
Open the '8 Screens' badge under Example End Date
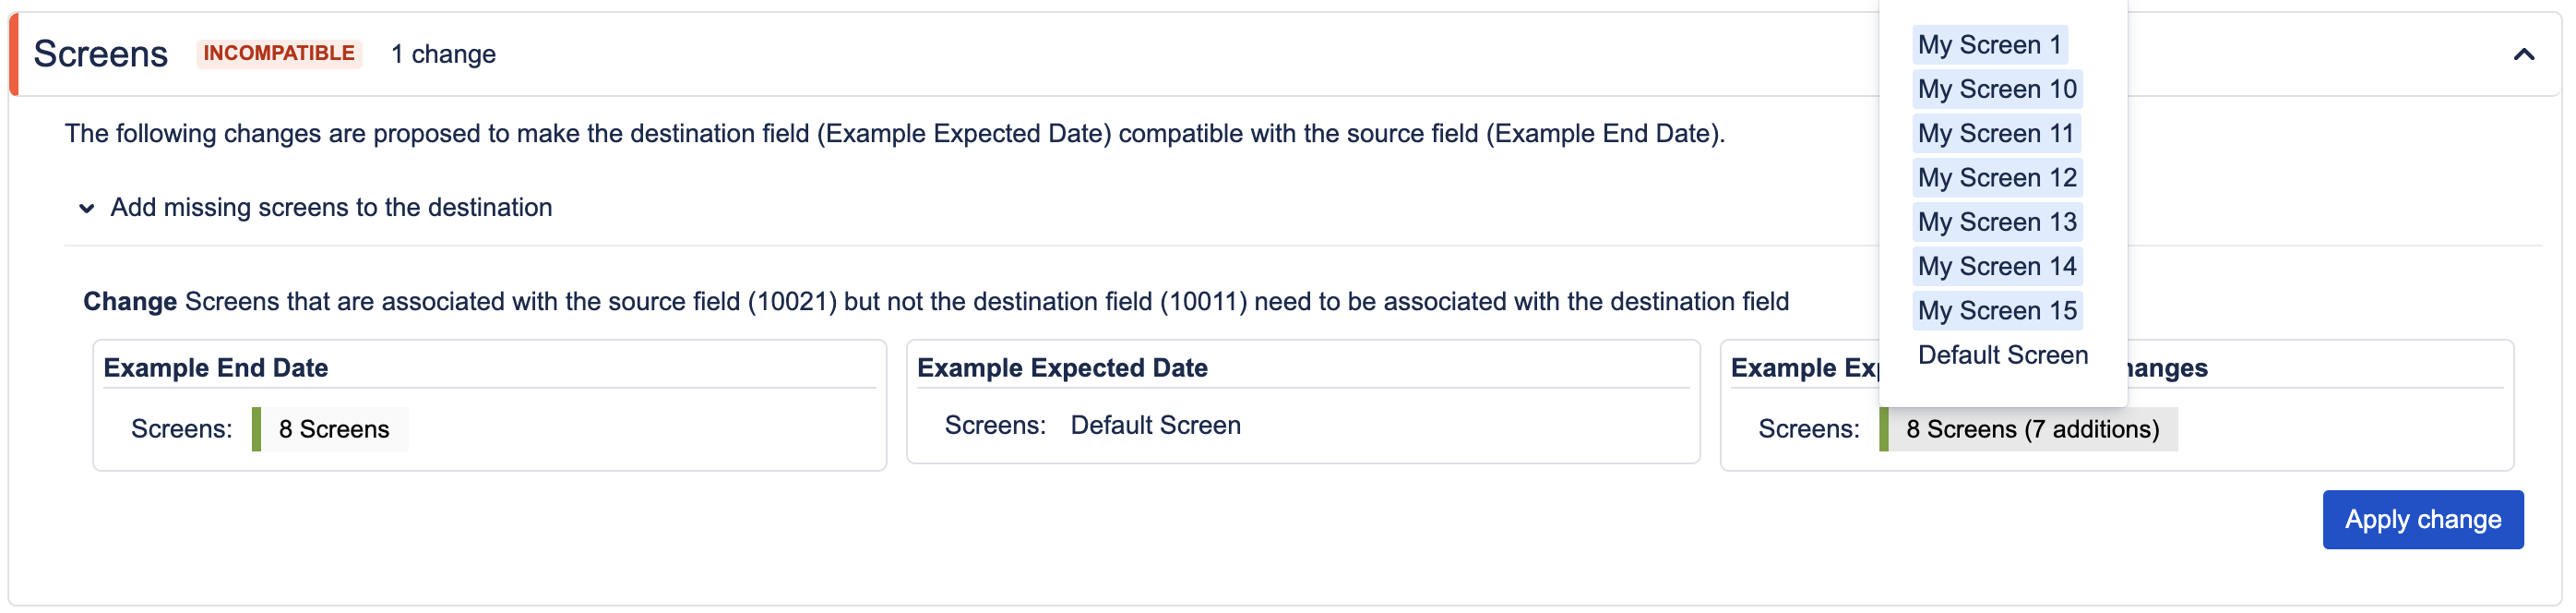click(x=333, y=429)
